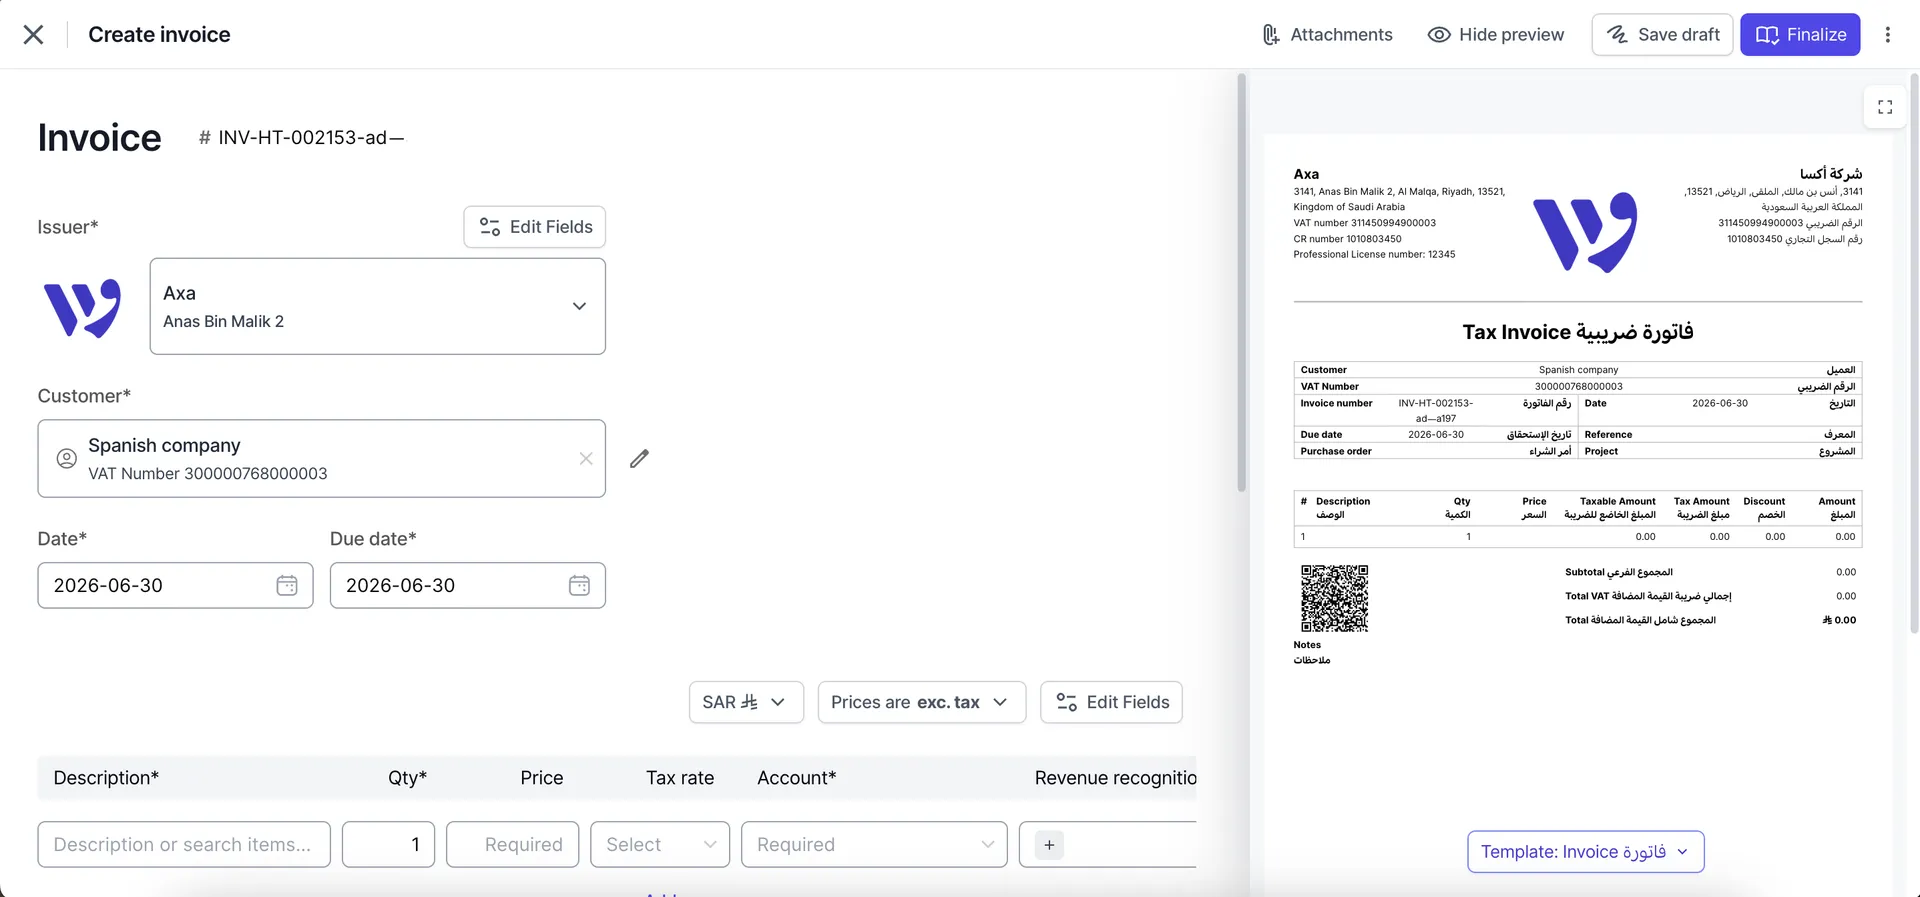Click the form's vertical scrollbar
The height and width of the screenshot is (897, 1920).
tap(1241, 283)
